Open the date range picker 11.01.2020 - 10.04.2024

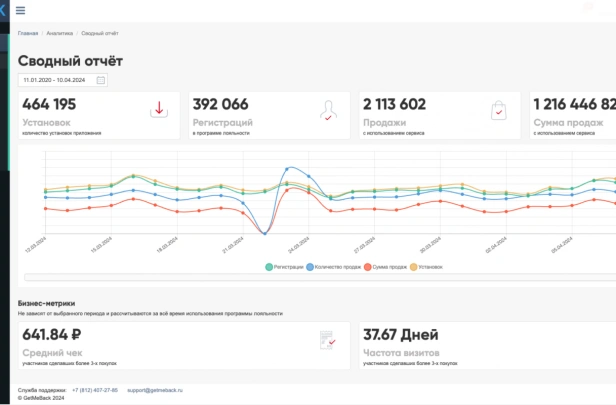point(63,80)
